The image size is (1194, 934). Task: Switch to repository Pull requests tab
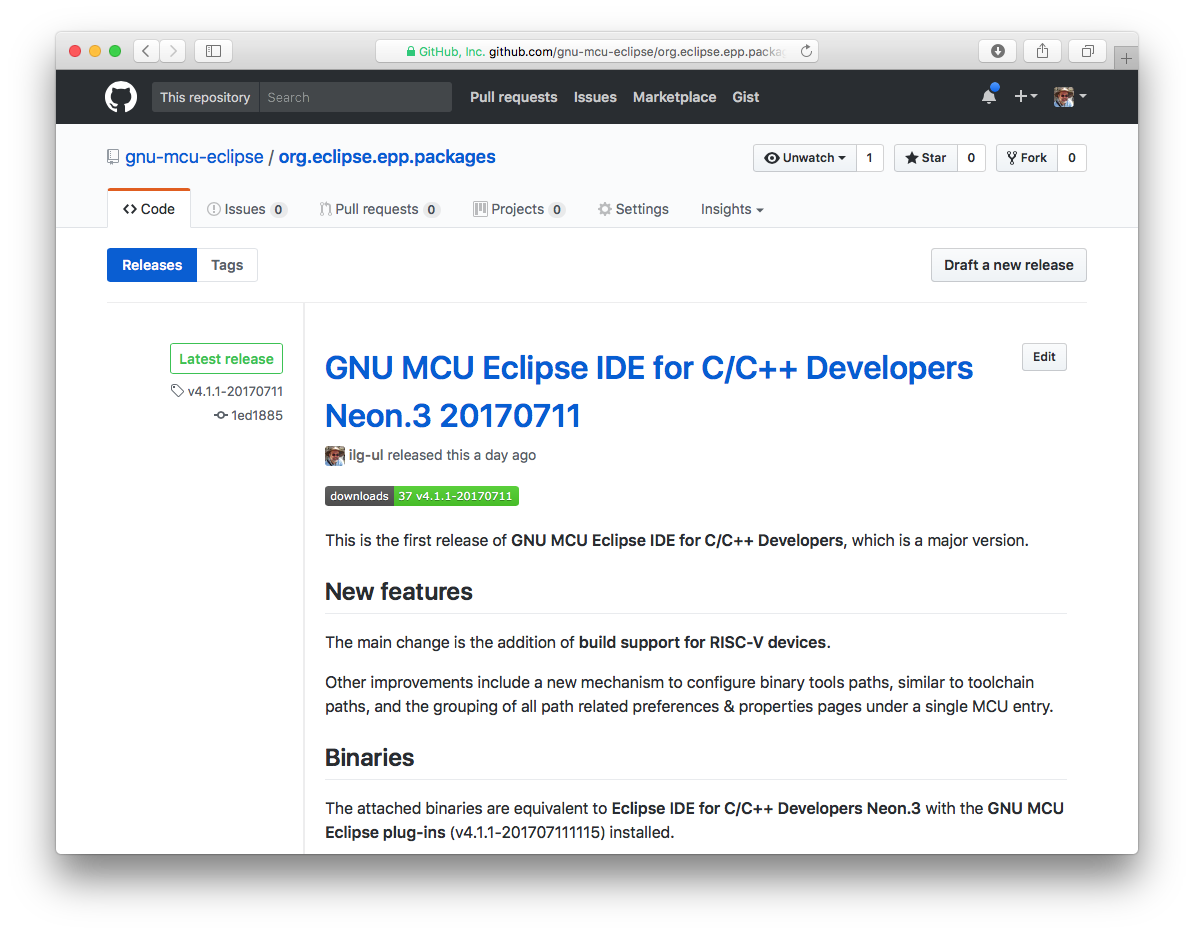(x=379, y=209)
